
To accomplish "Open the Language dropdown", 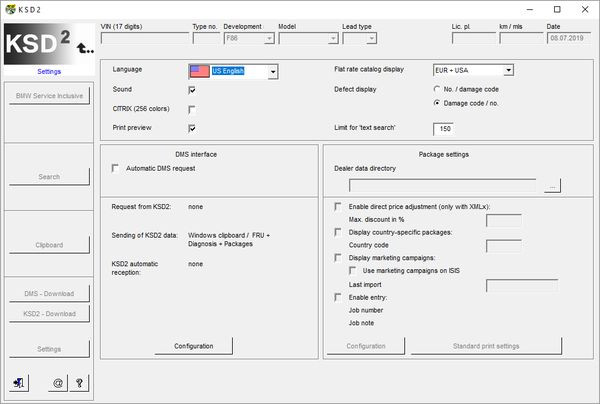I will [x=272, y=71].
